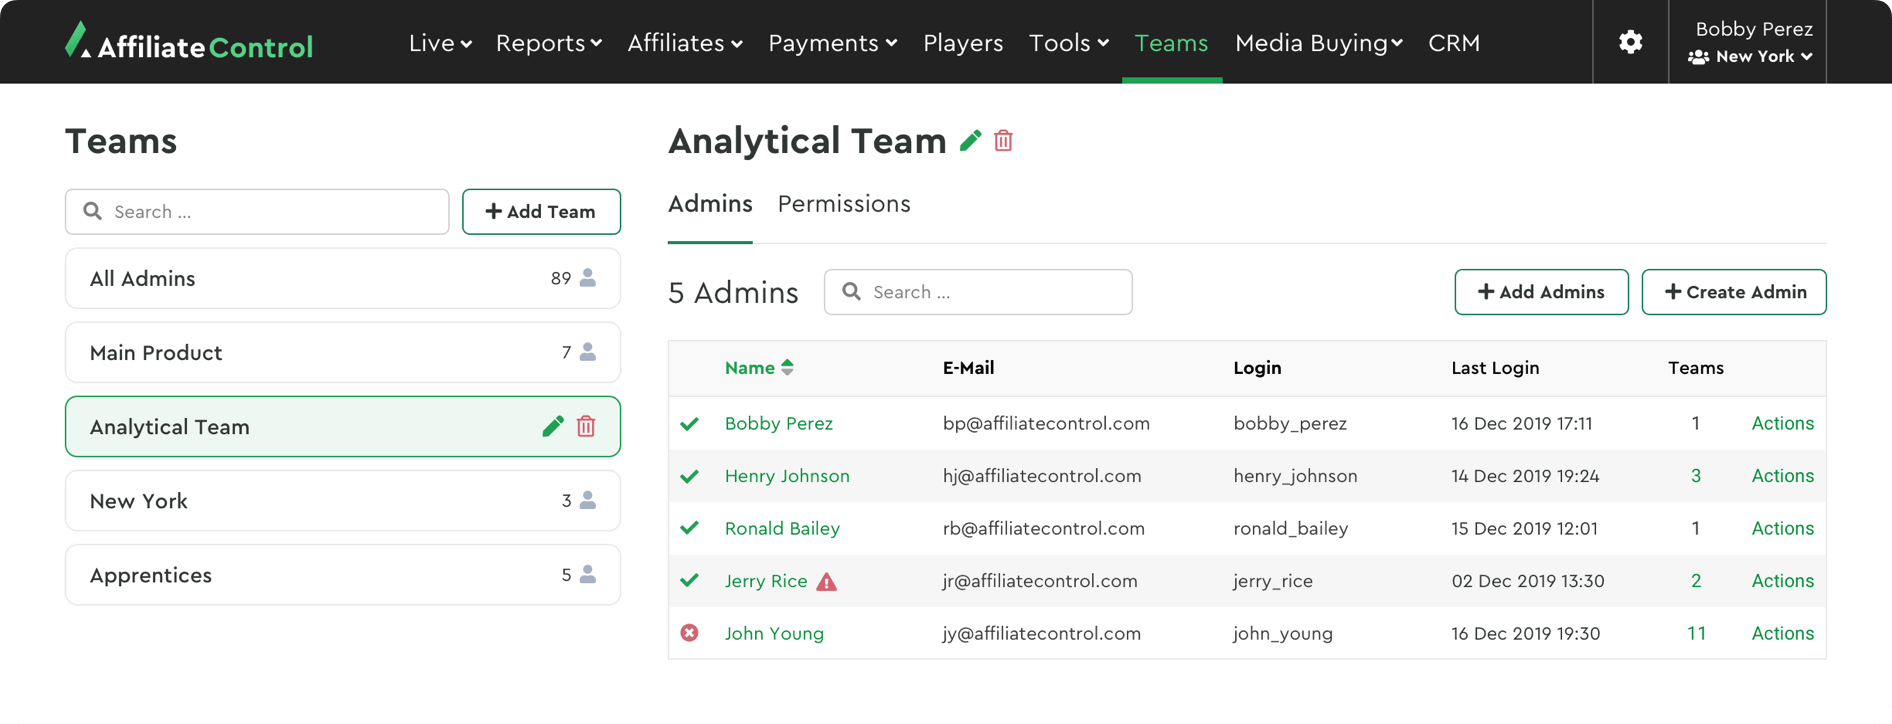This screenshot has width=1892, height=724.
Task: Click pencil edit icon beside Analytical Team heading
Action: coord(970,141)
